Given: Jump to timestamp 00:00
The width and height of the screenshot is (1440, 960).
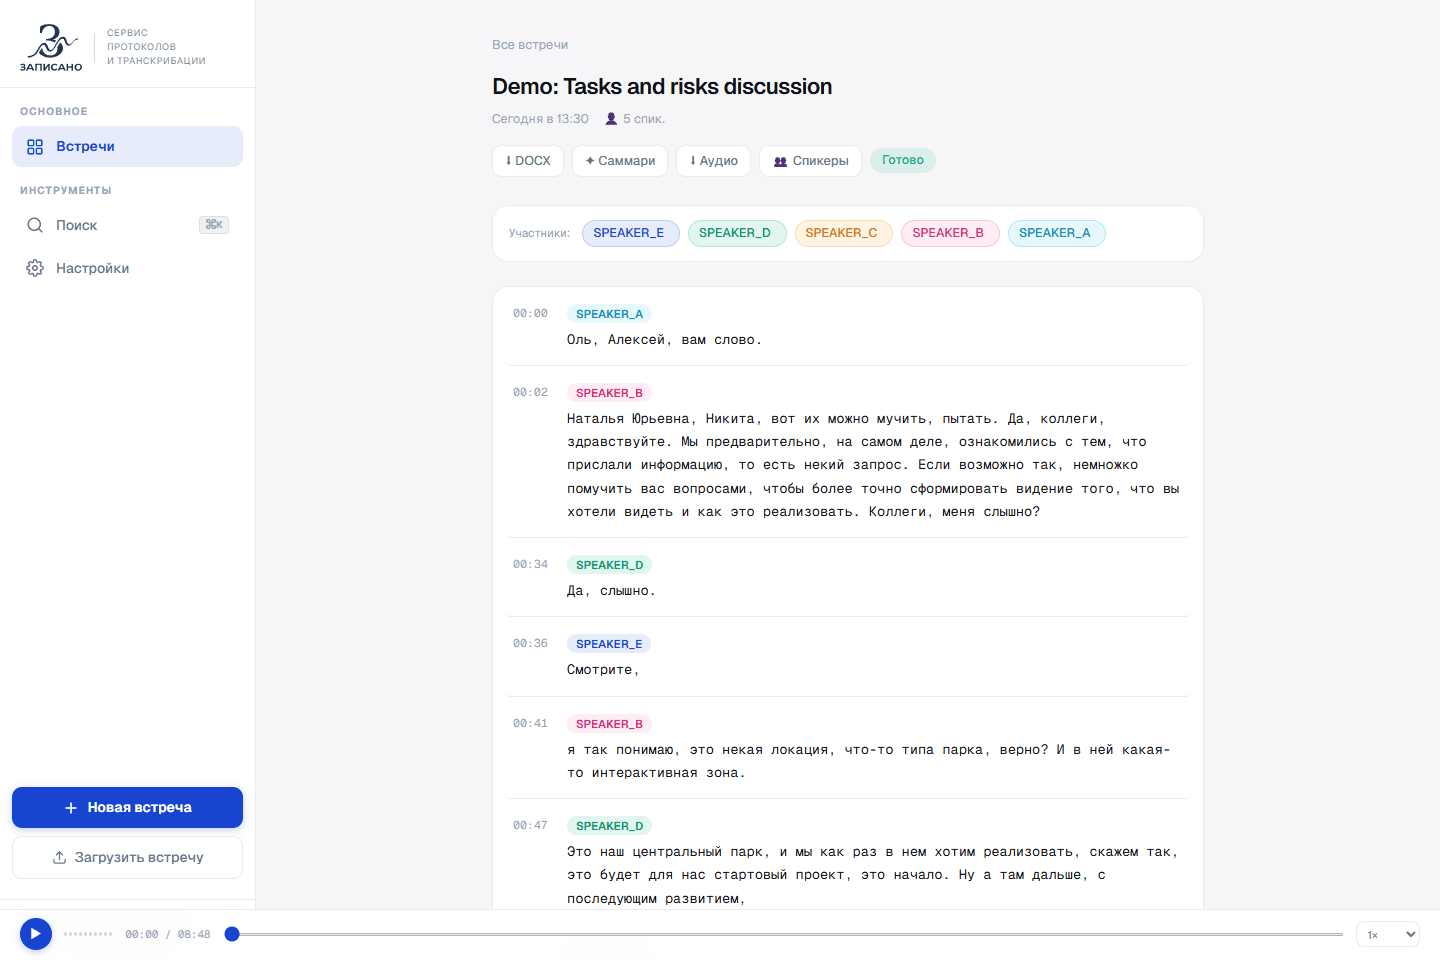Looking at the screenshot, I should point(530,313).
